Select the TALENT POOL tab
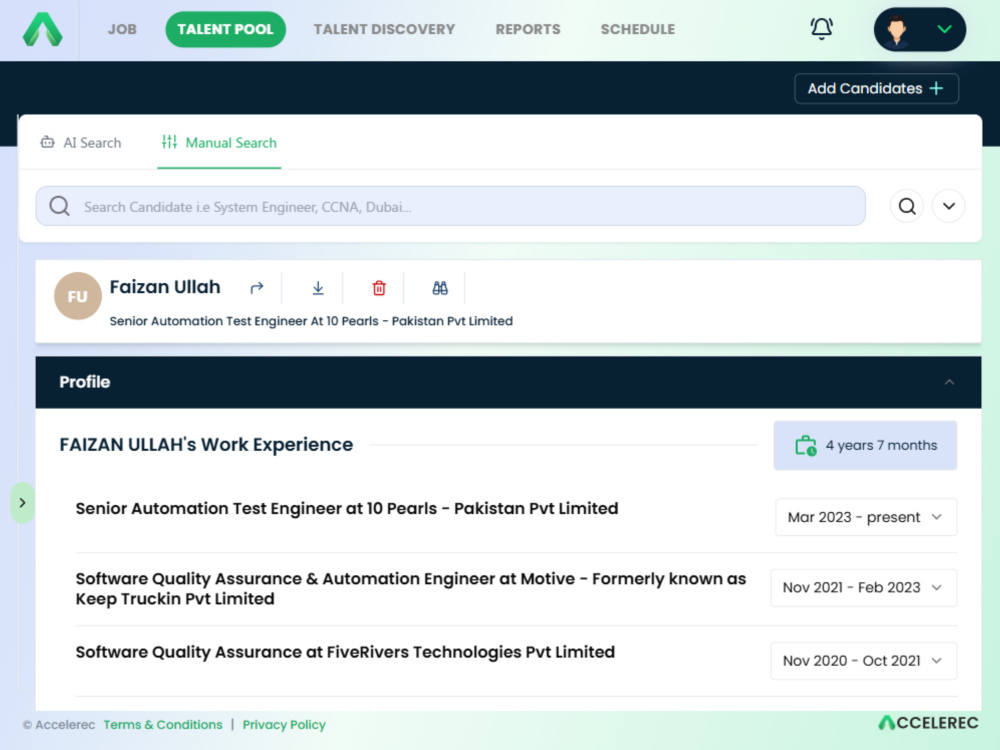The image size is (1000, 750). 225,29
